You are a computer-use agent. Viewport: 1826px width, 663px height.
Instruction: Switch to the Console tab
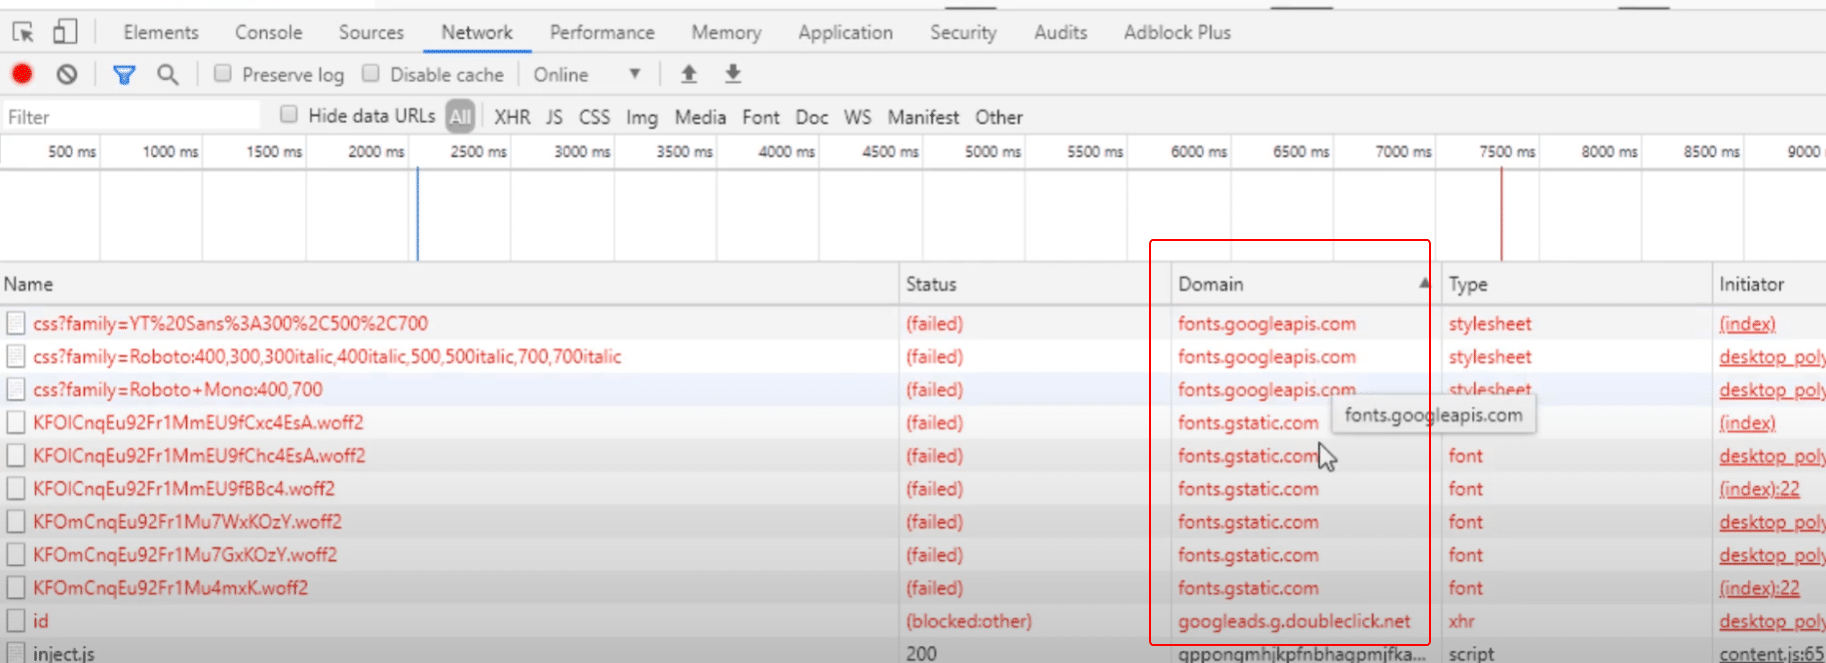[268, 32]
